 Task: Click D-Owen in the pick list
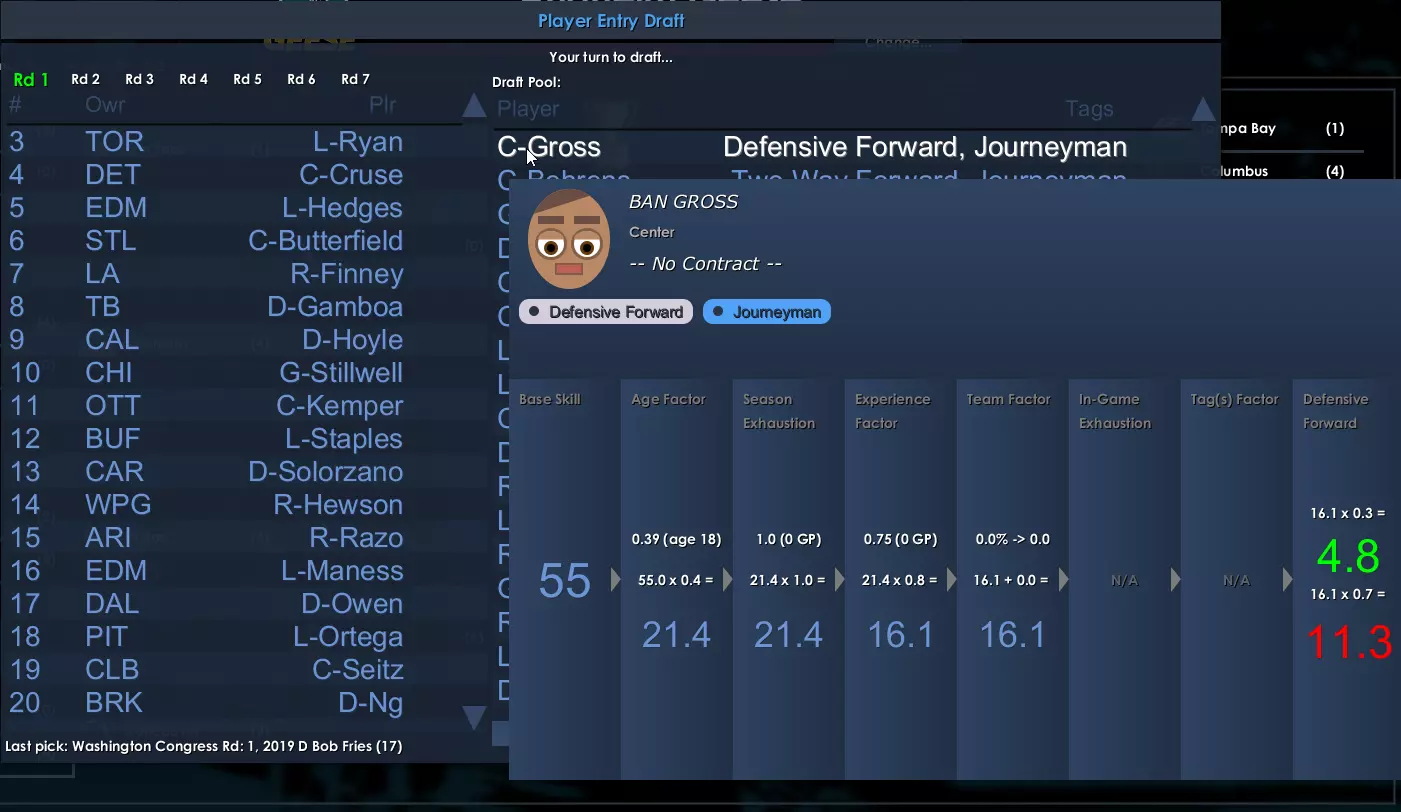pos(352,604)
